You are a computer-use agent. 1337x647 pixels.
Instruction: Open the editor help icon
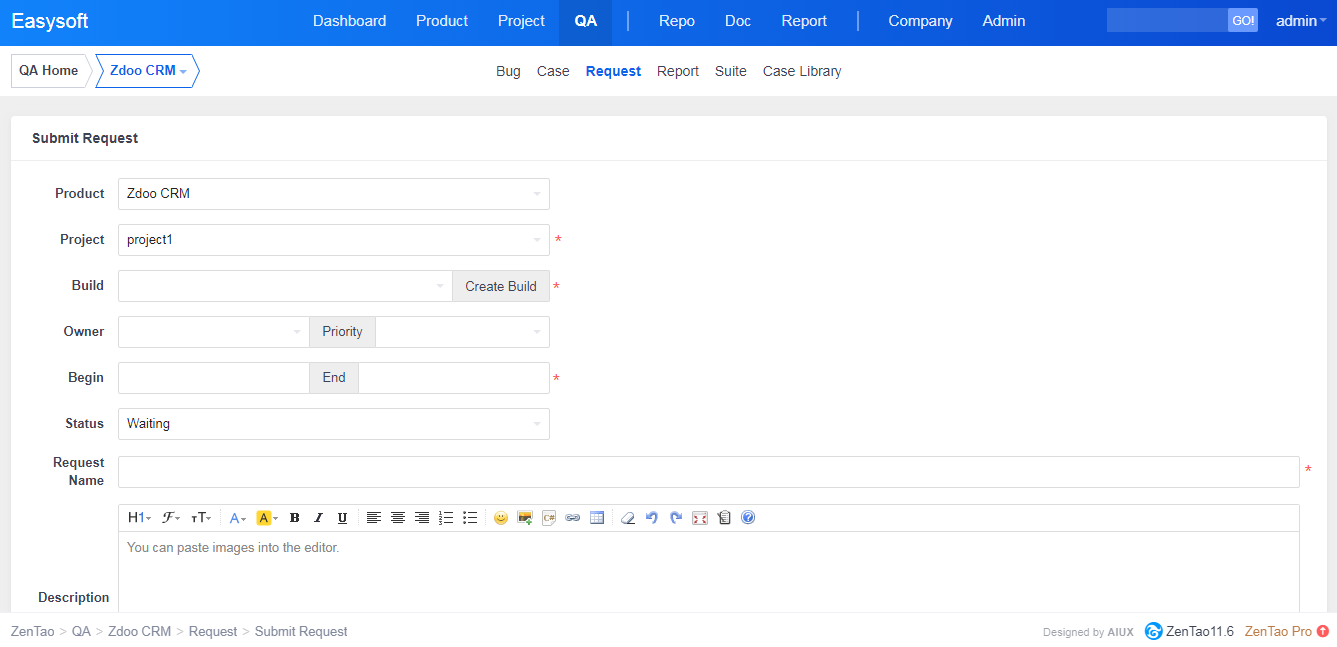pyautogui.click(x=748, y=518)
